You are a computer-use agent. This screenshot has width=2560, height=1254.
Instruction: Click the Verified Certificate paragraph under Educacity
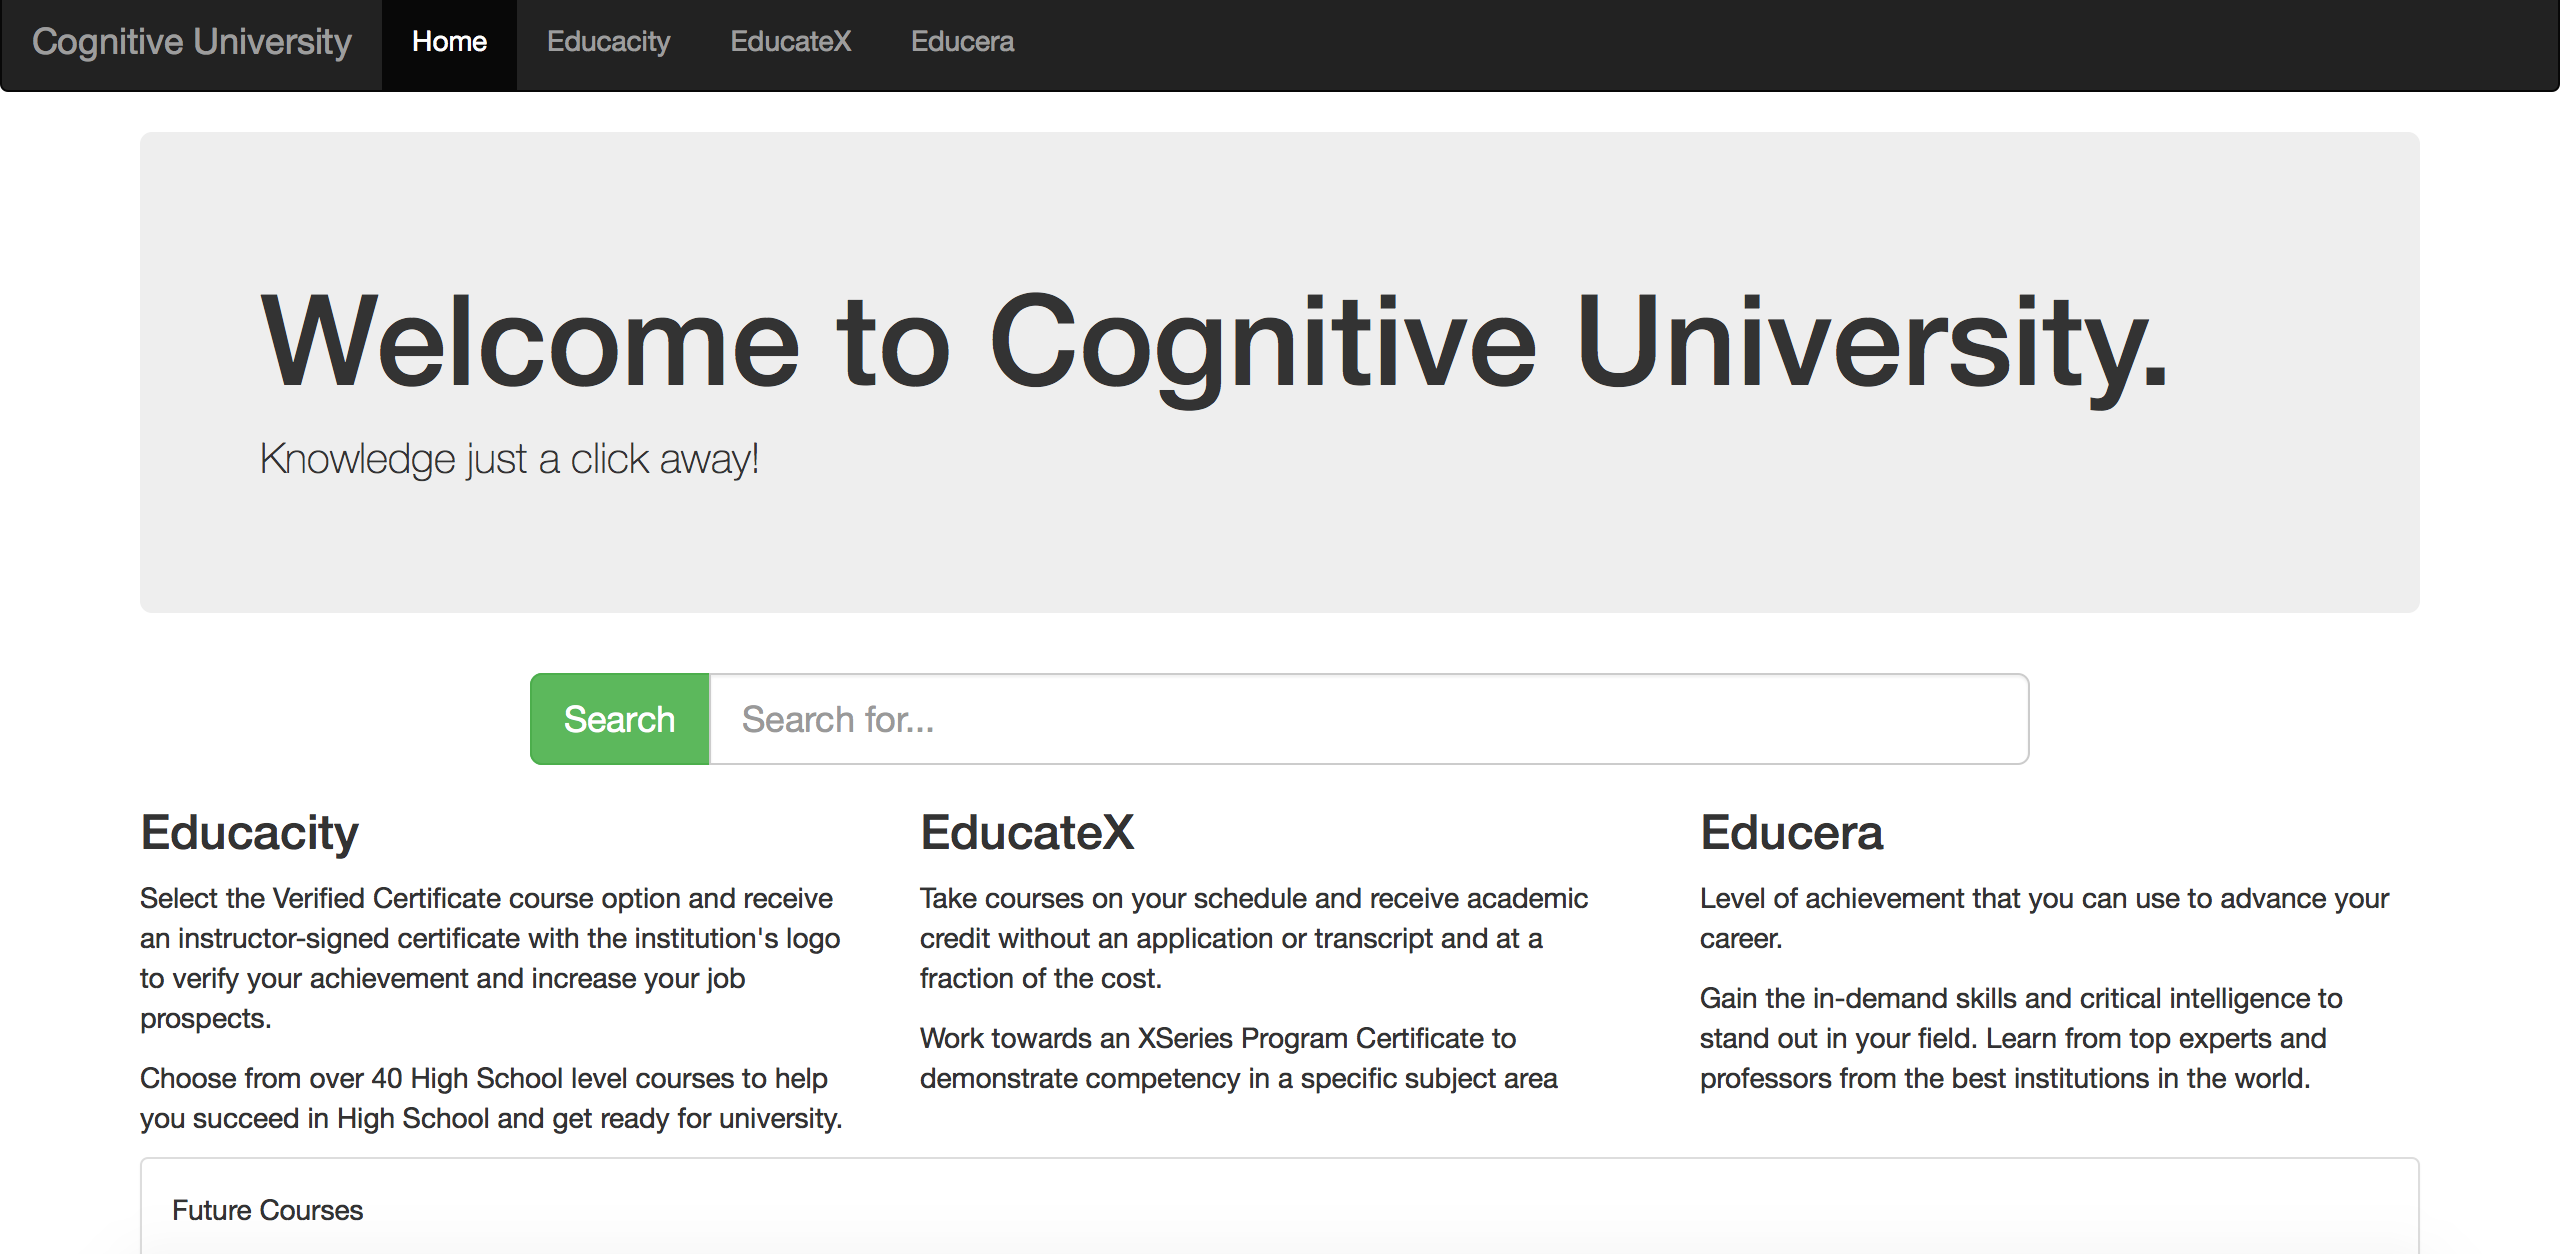pyautogui.click(x=490, y=958)
